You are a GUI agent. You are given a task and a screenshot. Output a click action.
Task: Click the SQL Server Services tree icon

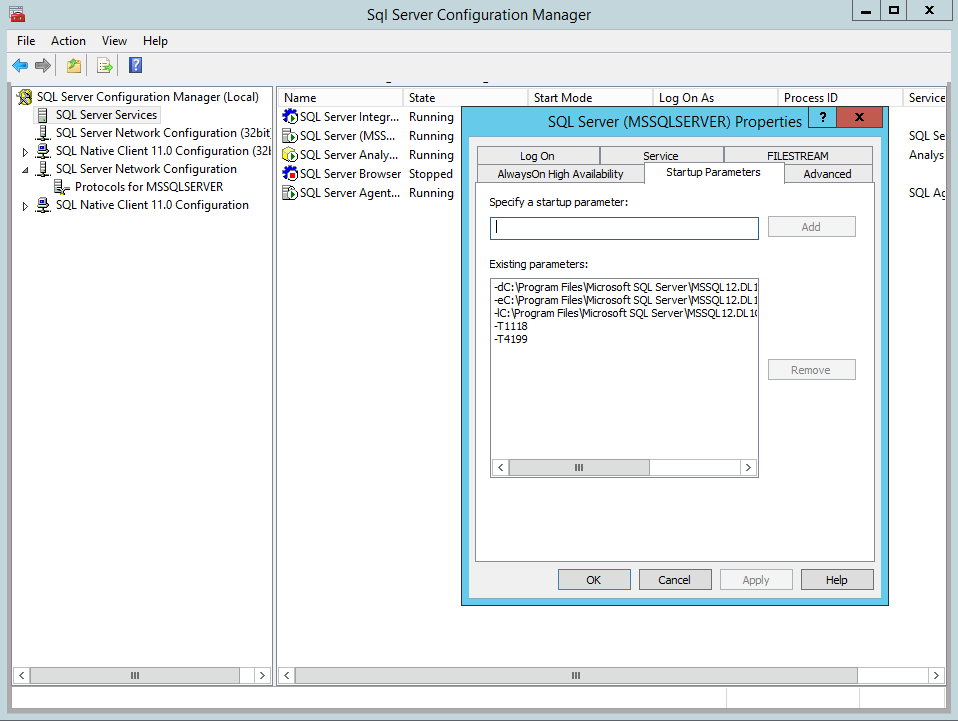point(42,115)
